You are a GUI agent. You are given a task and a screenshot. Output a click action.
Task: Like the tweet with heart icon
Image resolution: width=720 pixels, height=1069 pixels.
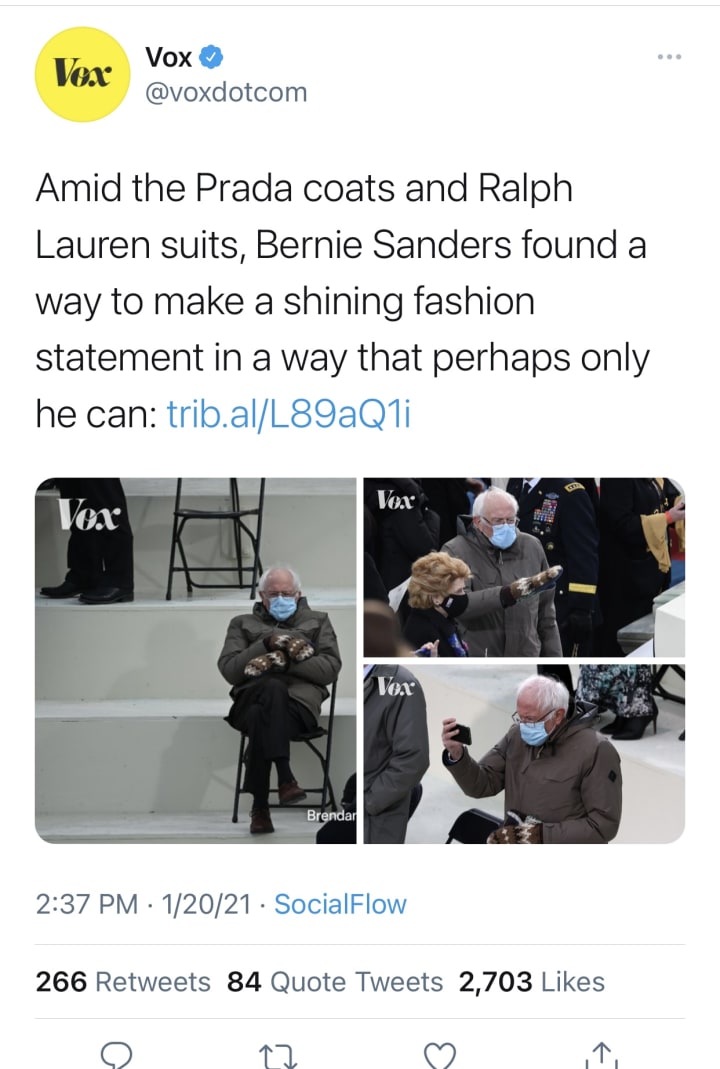click(440, 1055)
